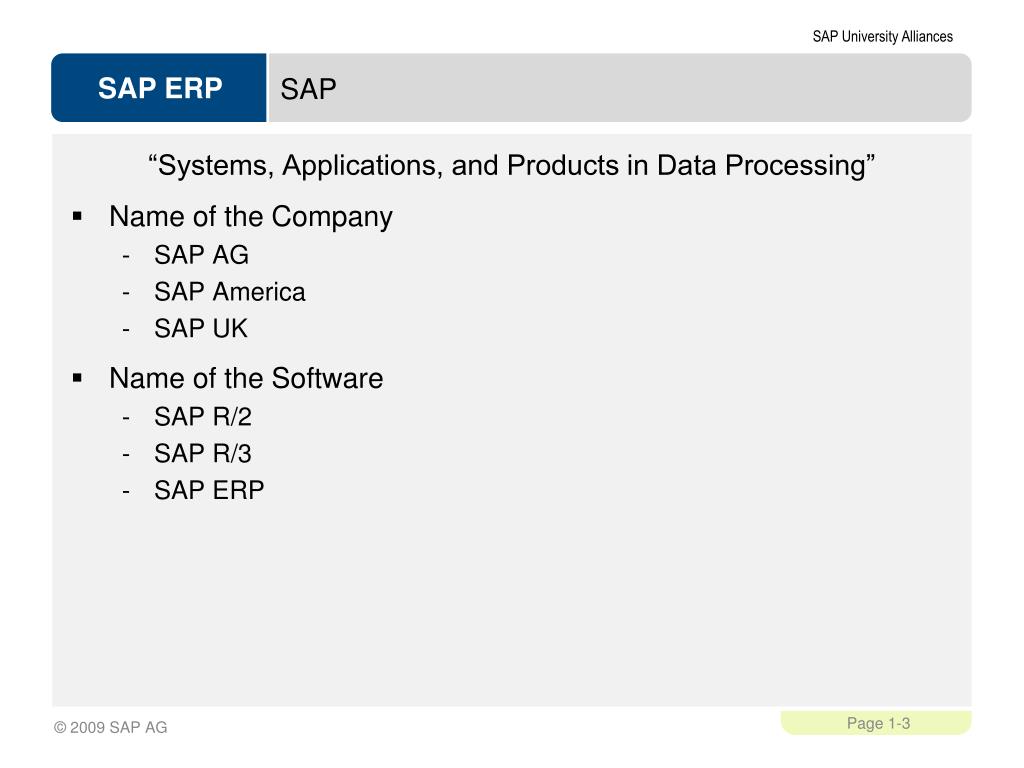Select the SAP AG sub-item
1024x768 pixels.
point(201,255)
